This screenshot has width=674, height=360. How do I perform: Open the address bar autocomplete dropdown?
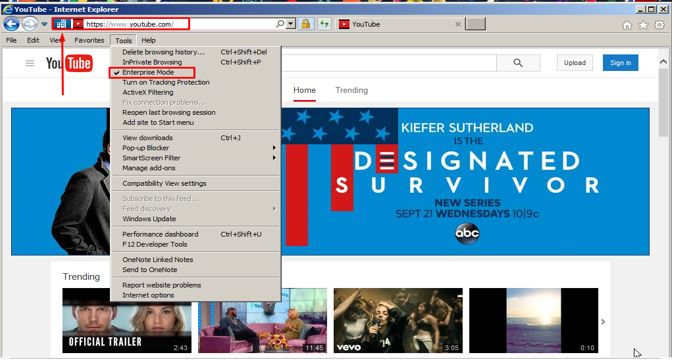pyautogui.click(x=291, y=24)
